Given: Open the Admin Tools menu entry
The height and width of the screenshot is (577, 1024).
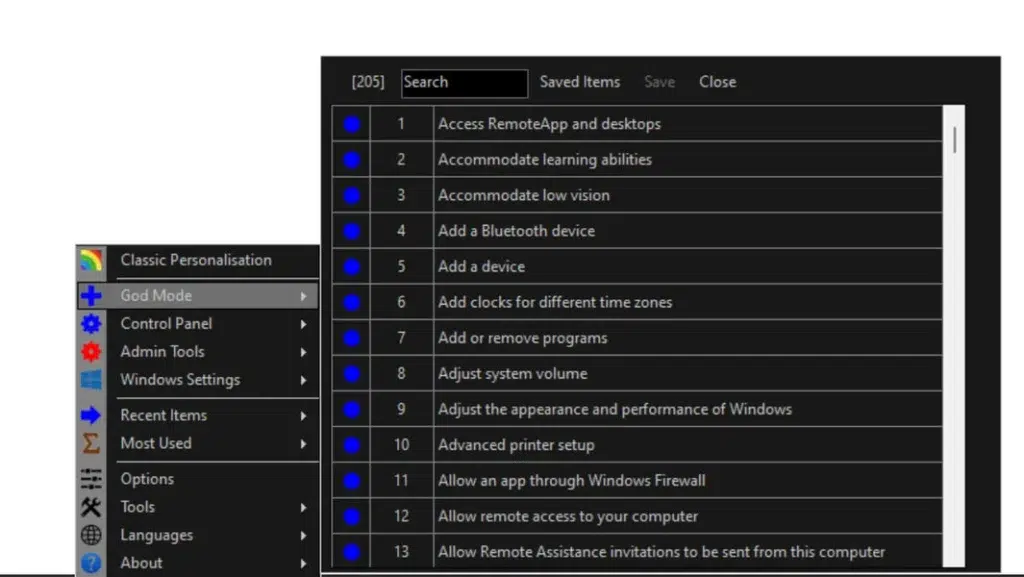Looking at the screenshot, I should (162, 352).
